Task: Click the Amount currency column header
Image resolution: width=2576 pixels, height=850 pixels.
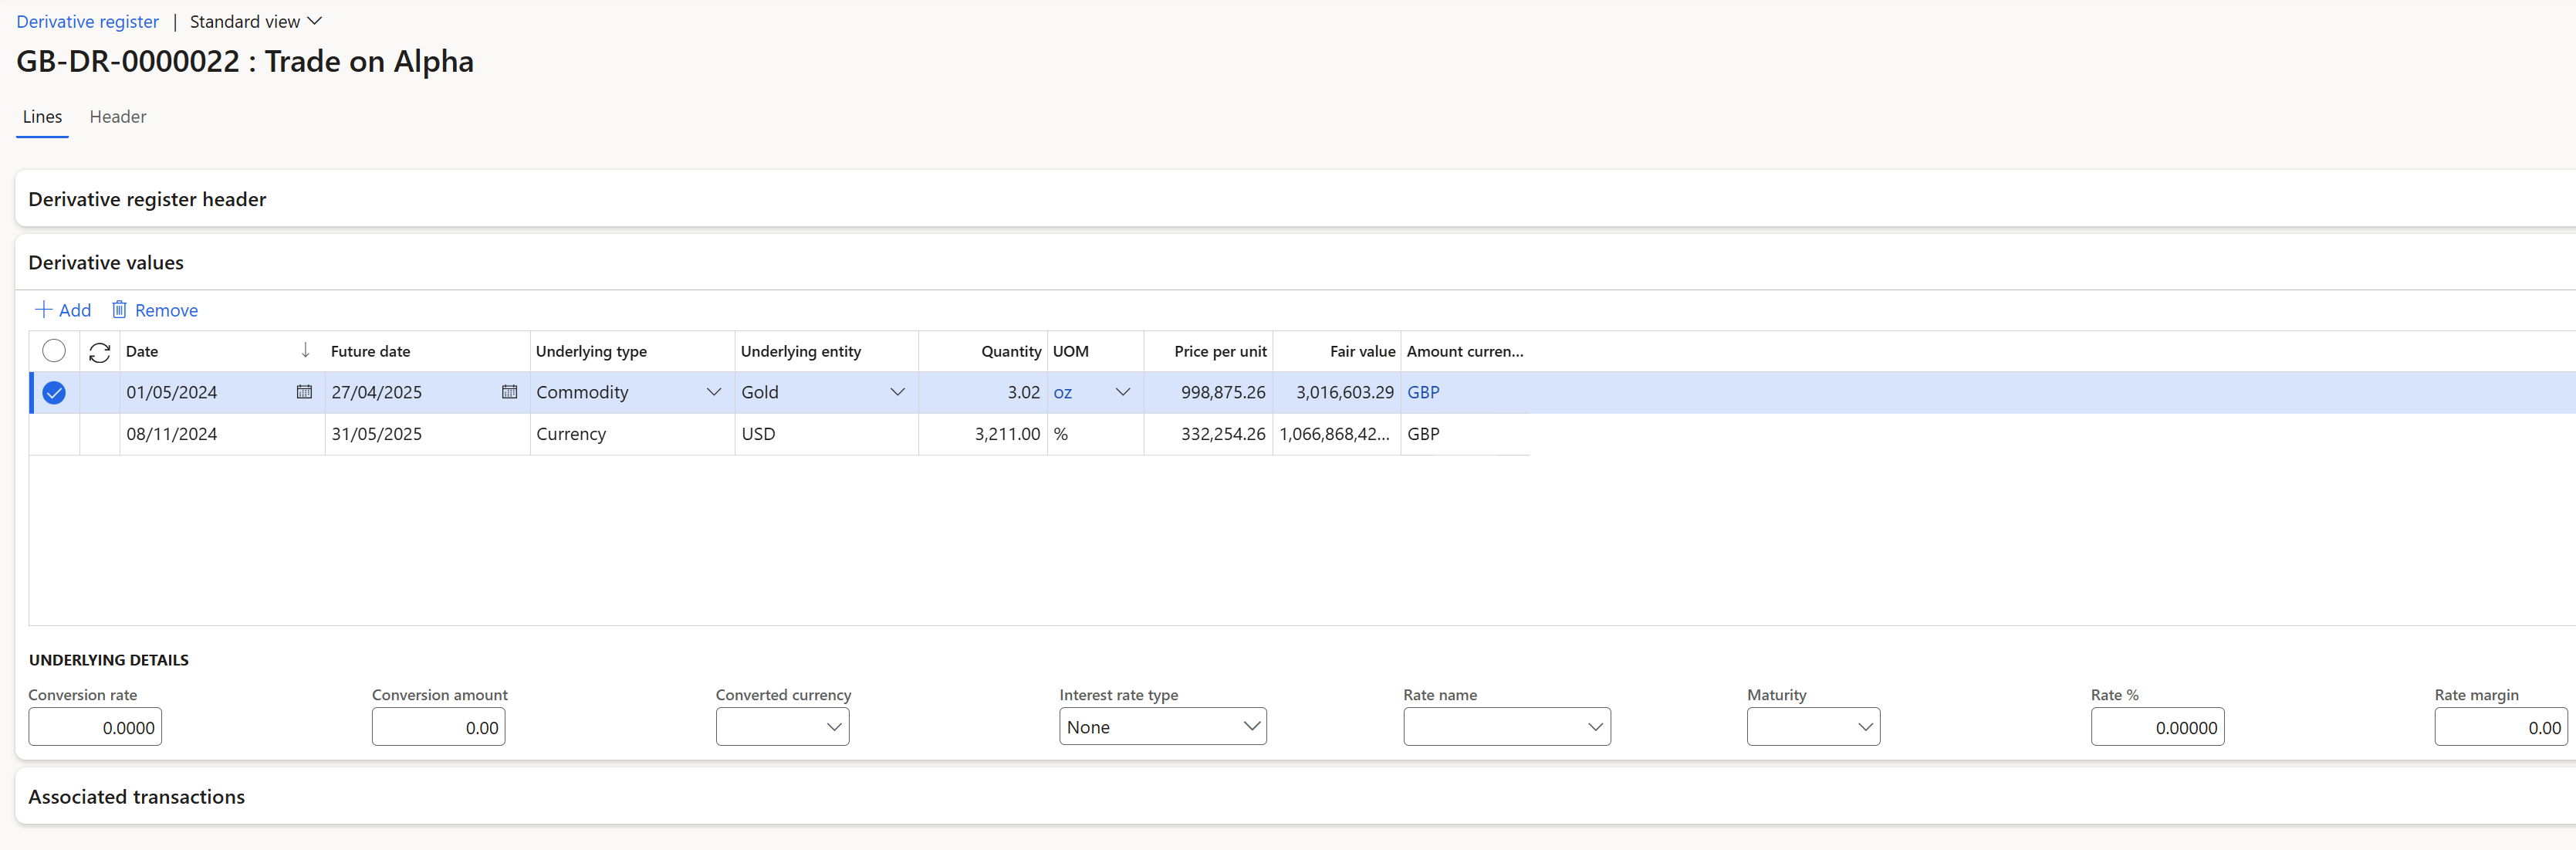Action: coord(1465,351)
